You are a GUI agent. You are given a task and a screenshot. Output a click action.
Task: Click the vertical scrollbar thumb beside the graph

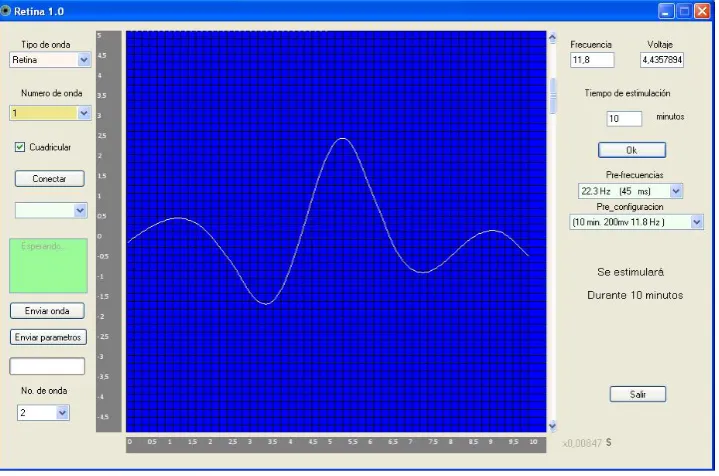(553, 96)
